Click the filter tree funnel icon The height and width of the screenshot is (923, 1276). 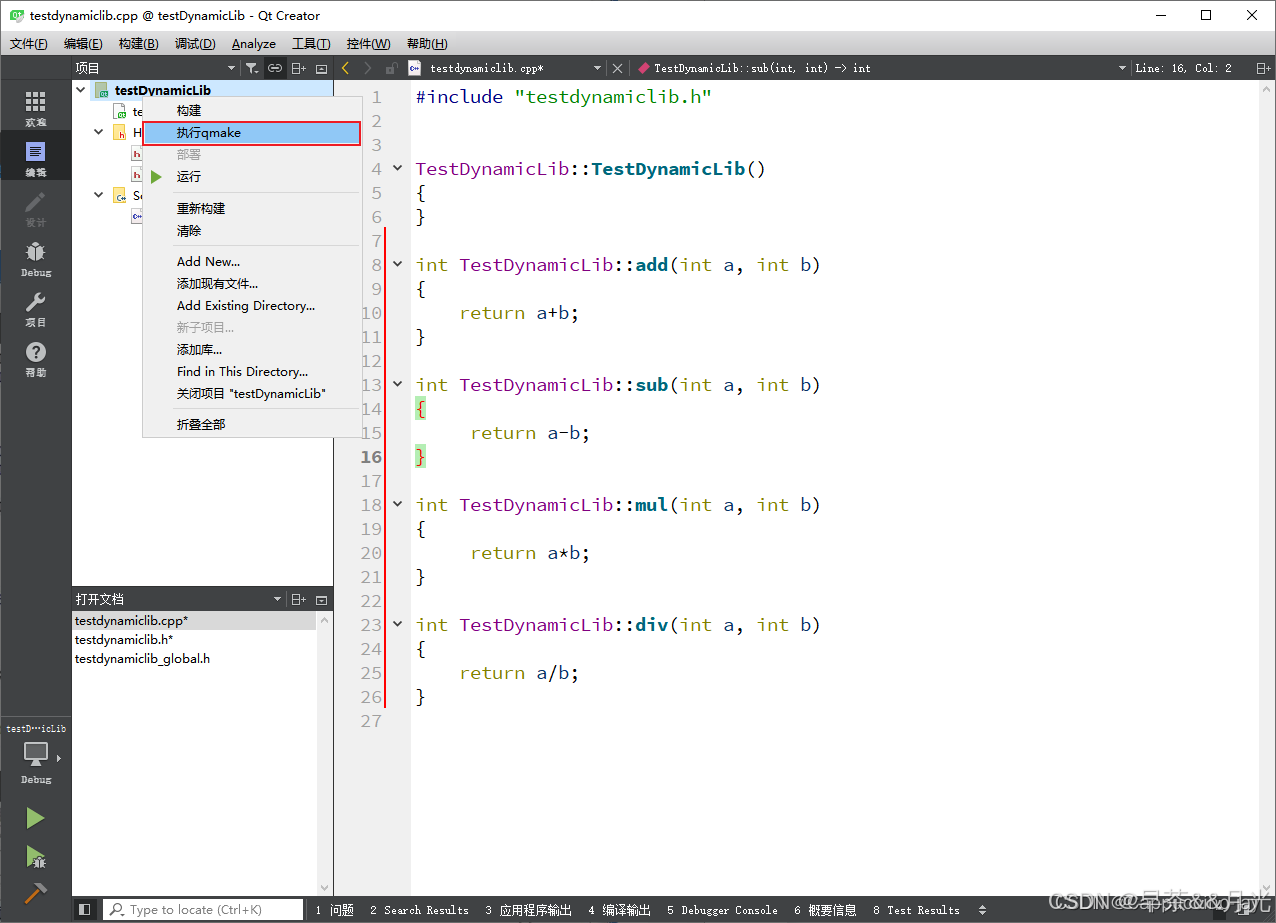tap(252, 68)
